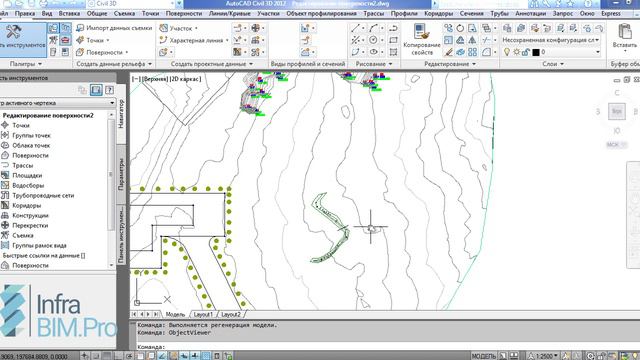Expand the Слои panel dropdown

(x=553, y=64)
